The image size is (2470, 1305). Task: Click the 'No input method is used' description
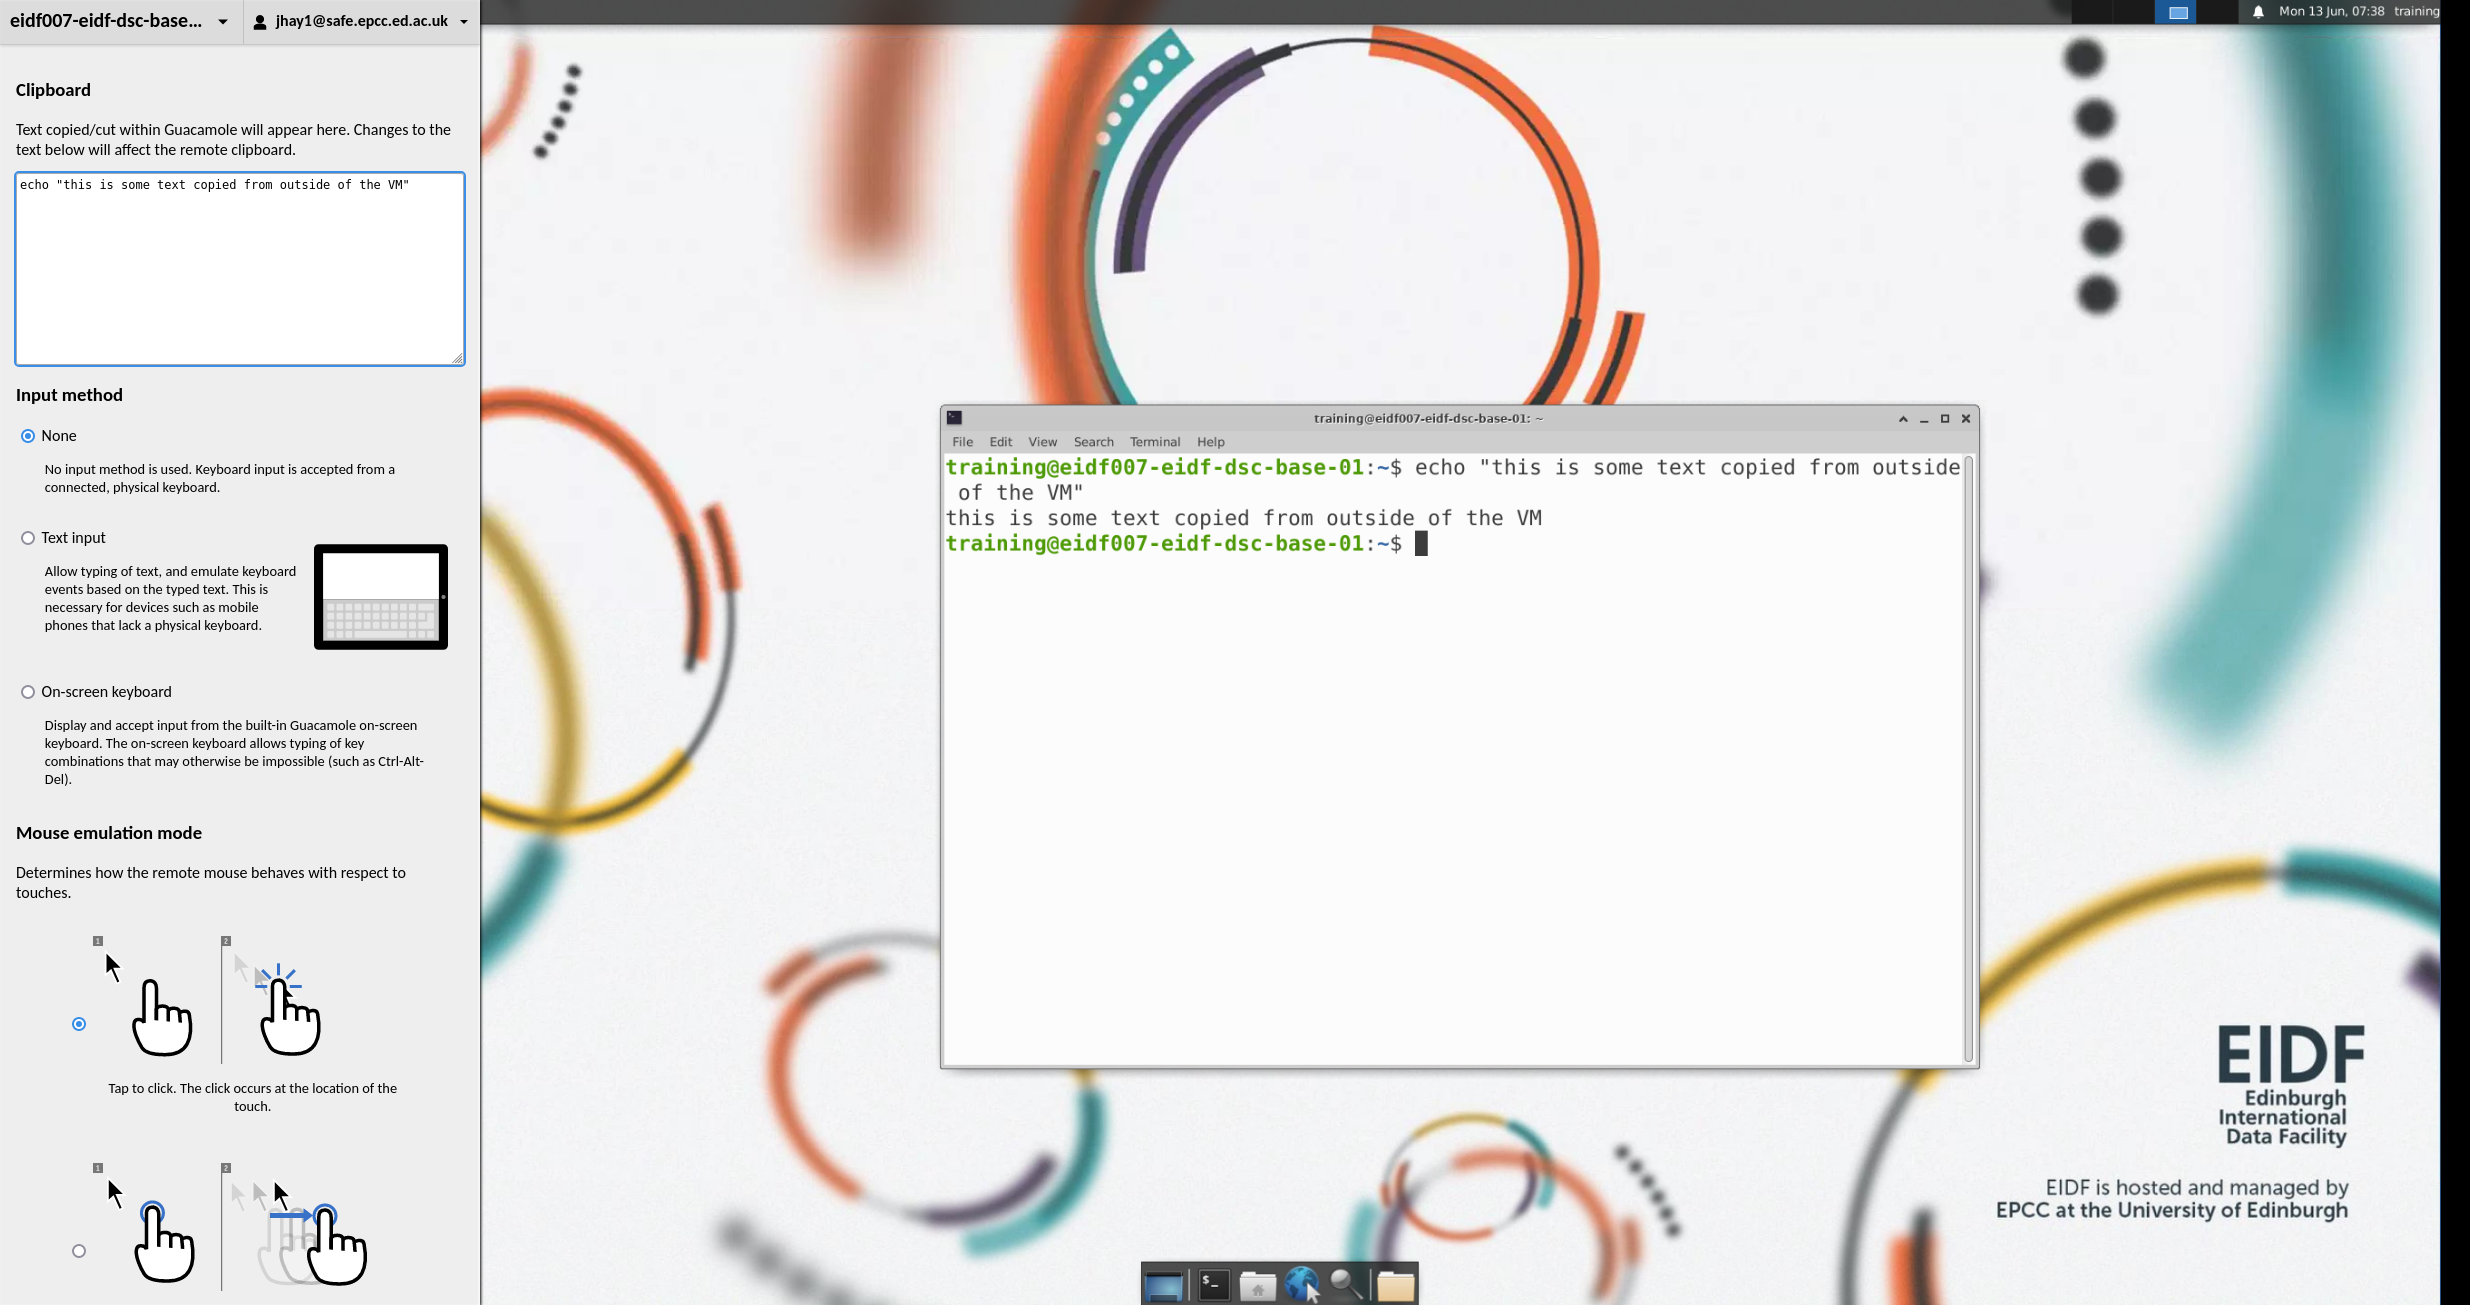coord(220,478)
